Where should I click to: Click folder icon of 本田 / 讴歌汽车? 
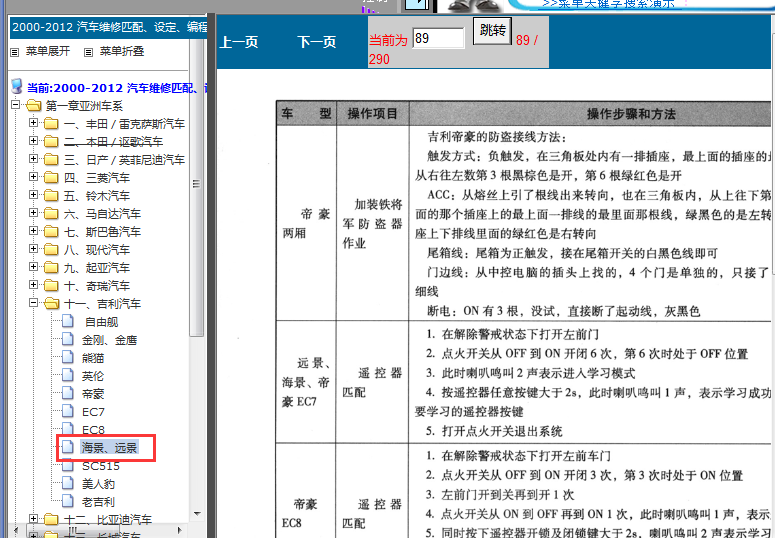[51, 141]
